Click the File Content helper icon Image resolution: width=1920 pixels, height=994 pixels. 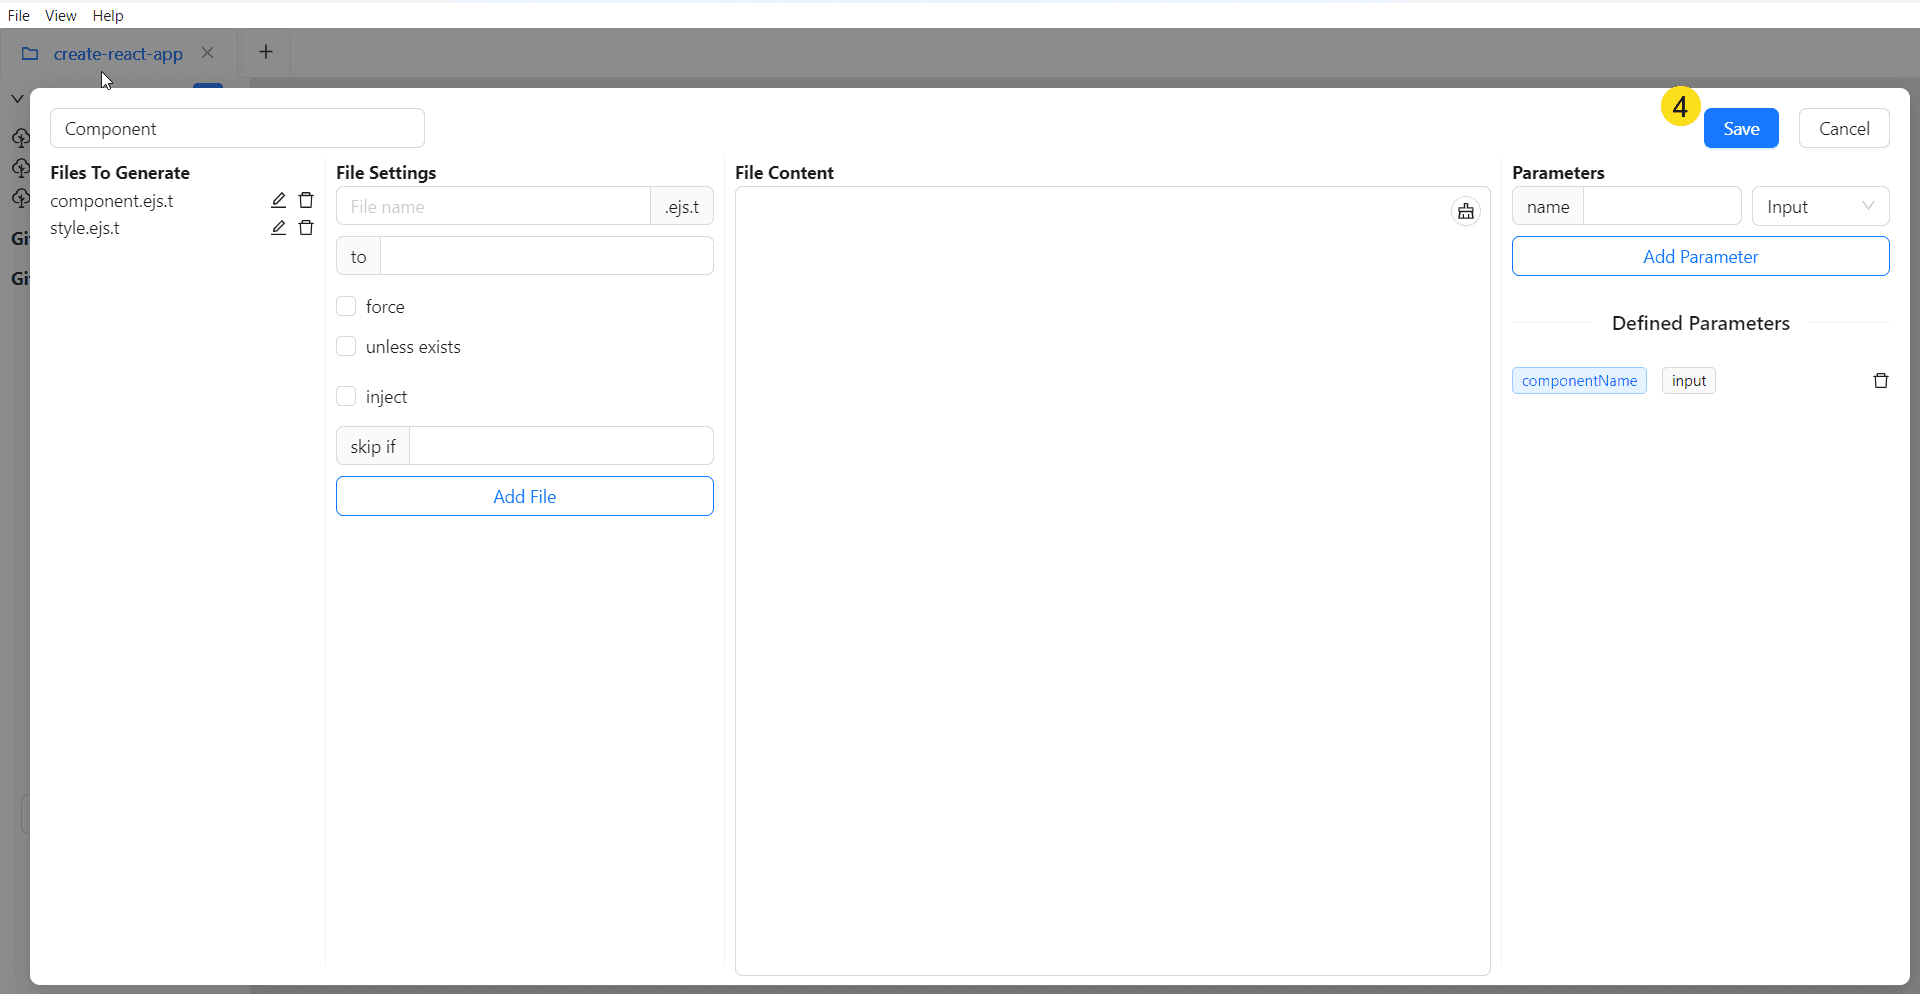coord(1465,211)
